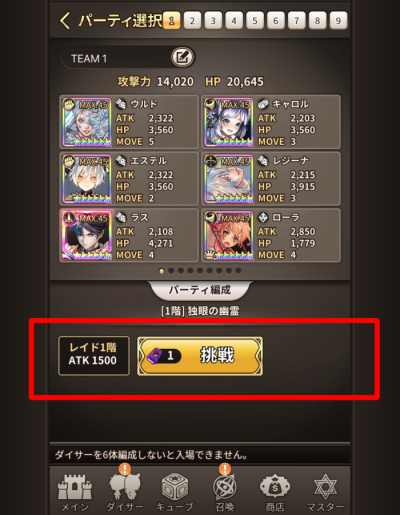Tap the 挑戦 challenge button
This screenshot has height=515, width=400.
point(200,356)
